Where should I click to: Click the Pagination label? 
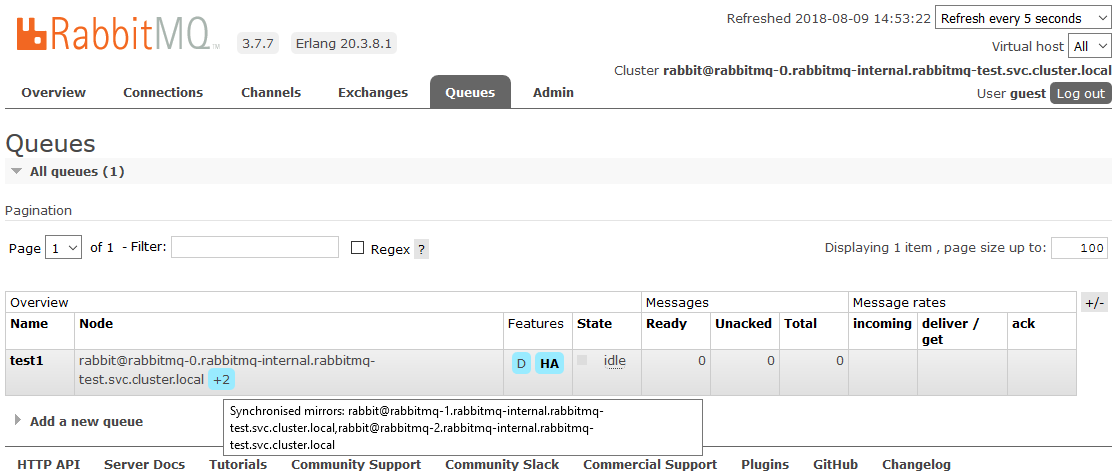pyautogui.click(x=38, y=210)
